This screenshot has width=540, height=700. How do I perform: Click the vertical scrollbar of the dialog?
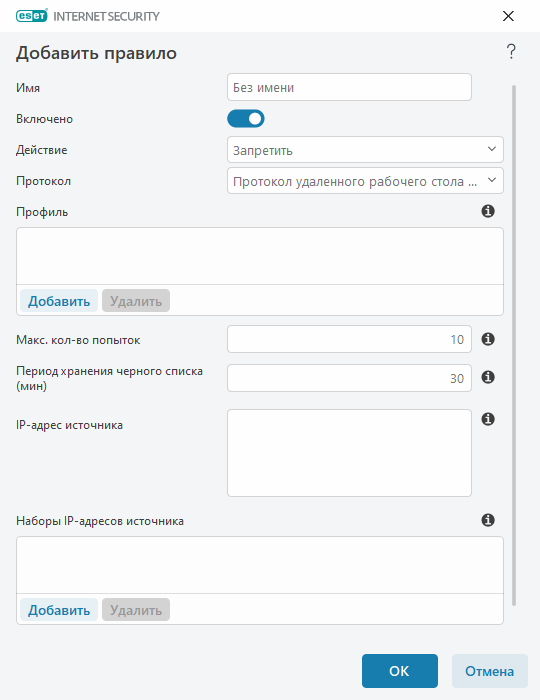(x=514, y=345)
